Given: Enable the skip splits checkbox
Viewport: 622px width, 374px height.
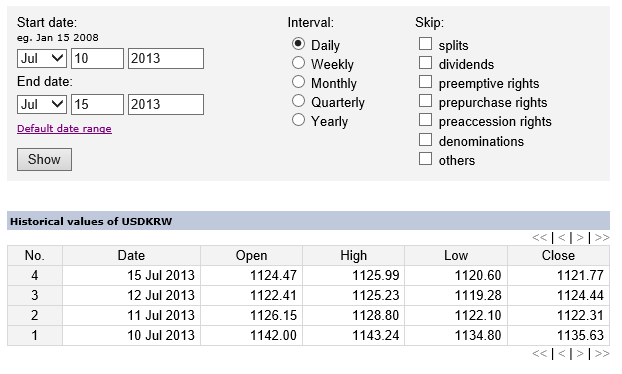Looking at the screenshot, I should click(x=425, y=44).
